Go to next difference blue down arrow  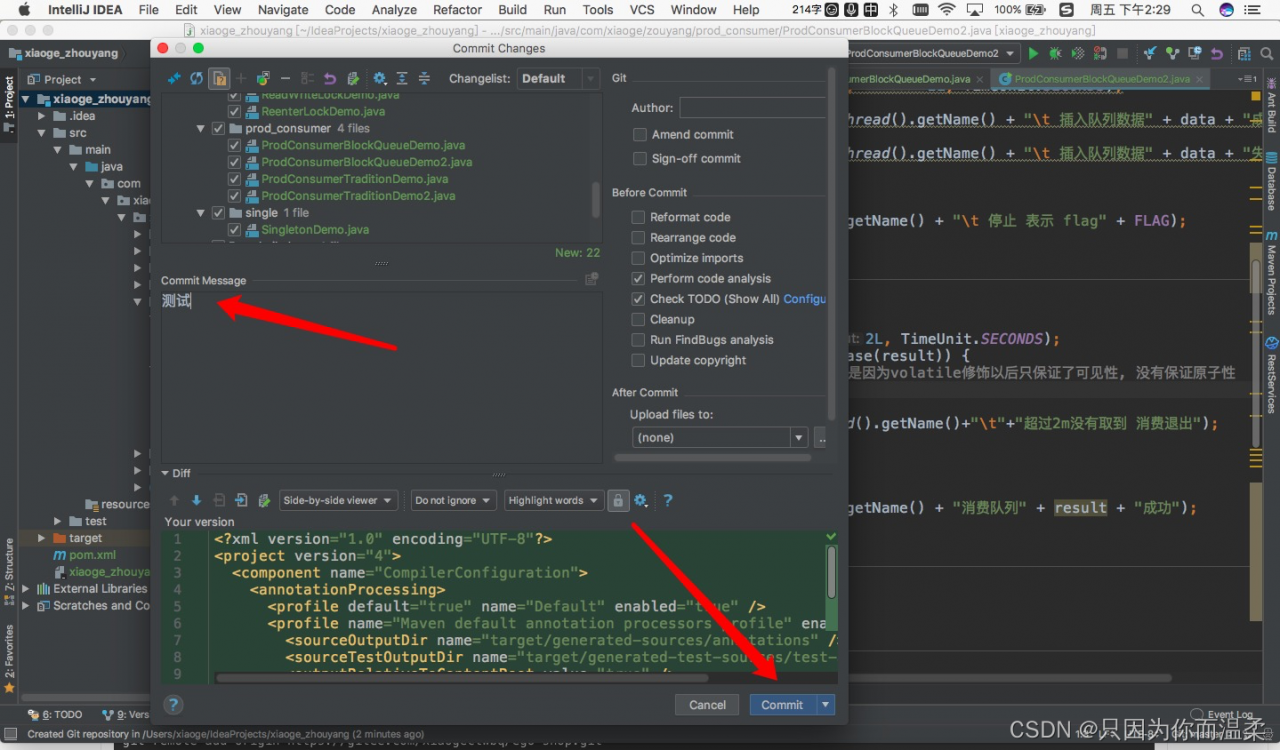[x=196, y=500]
